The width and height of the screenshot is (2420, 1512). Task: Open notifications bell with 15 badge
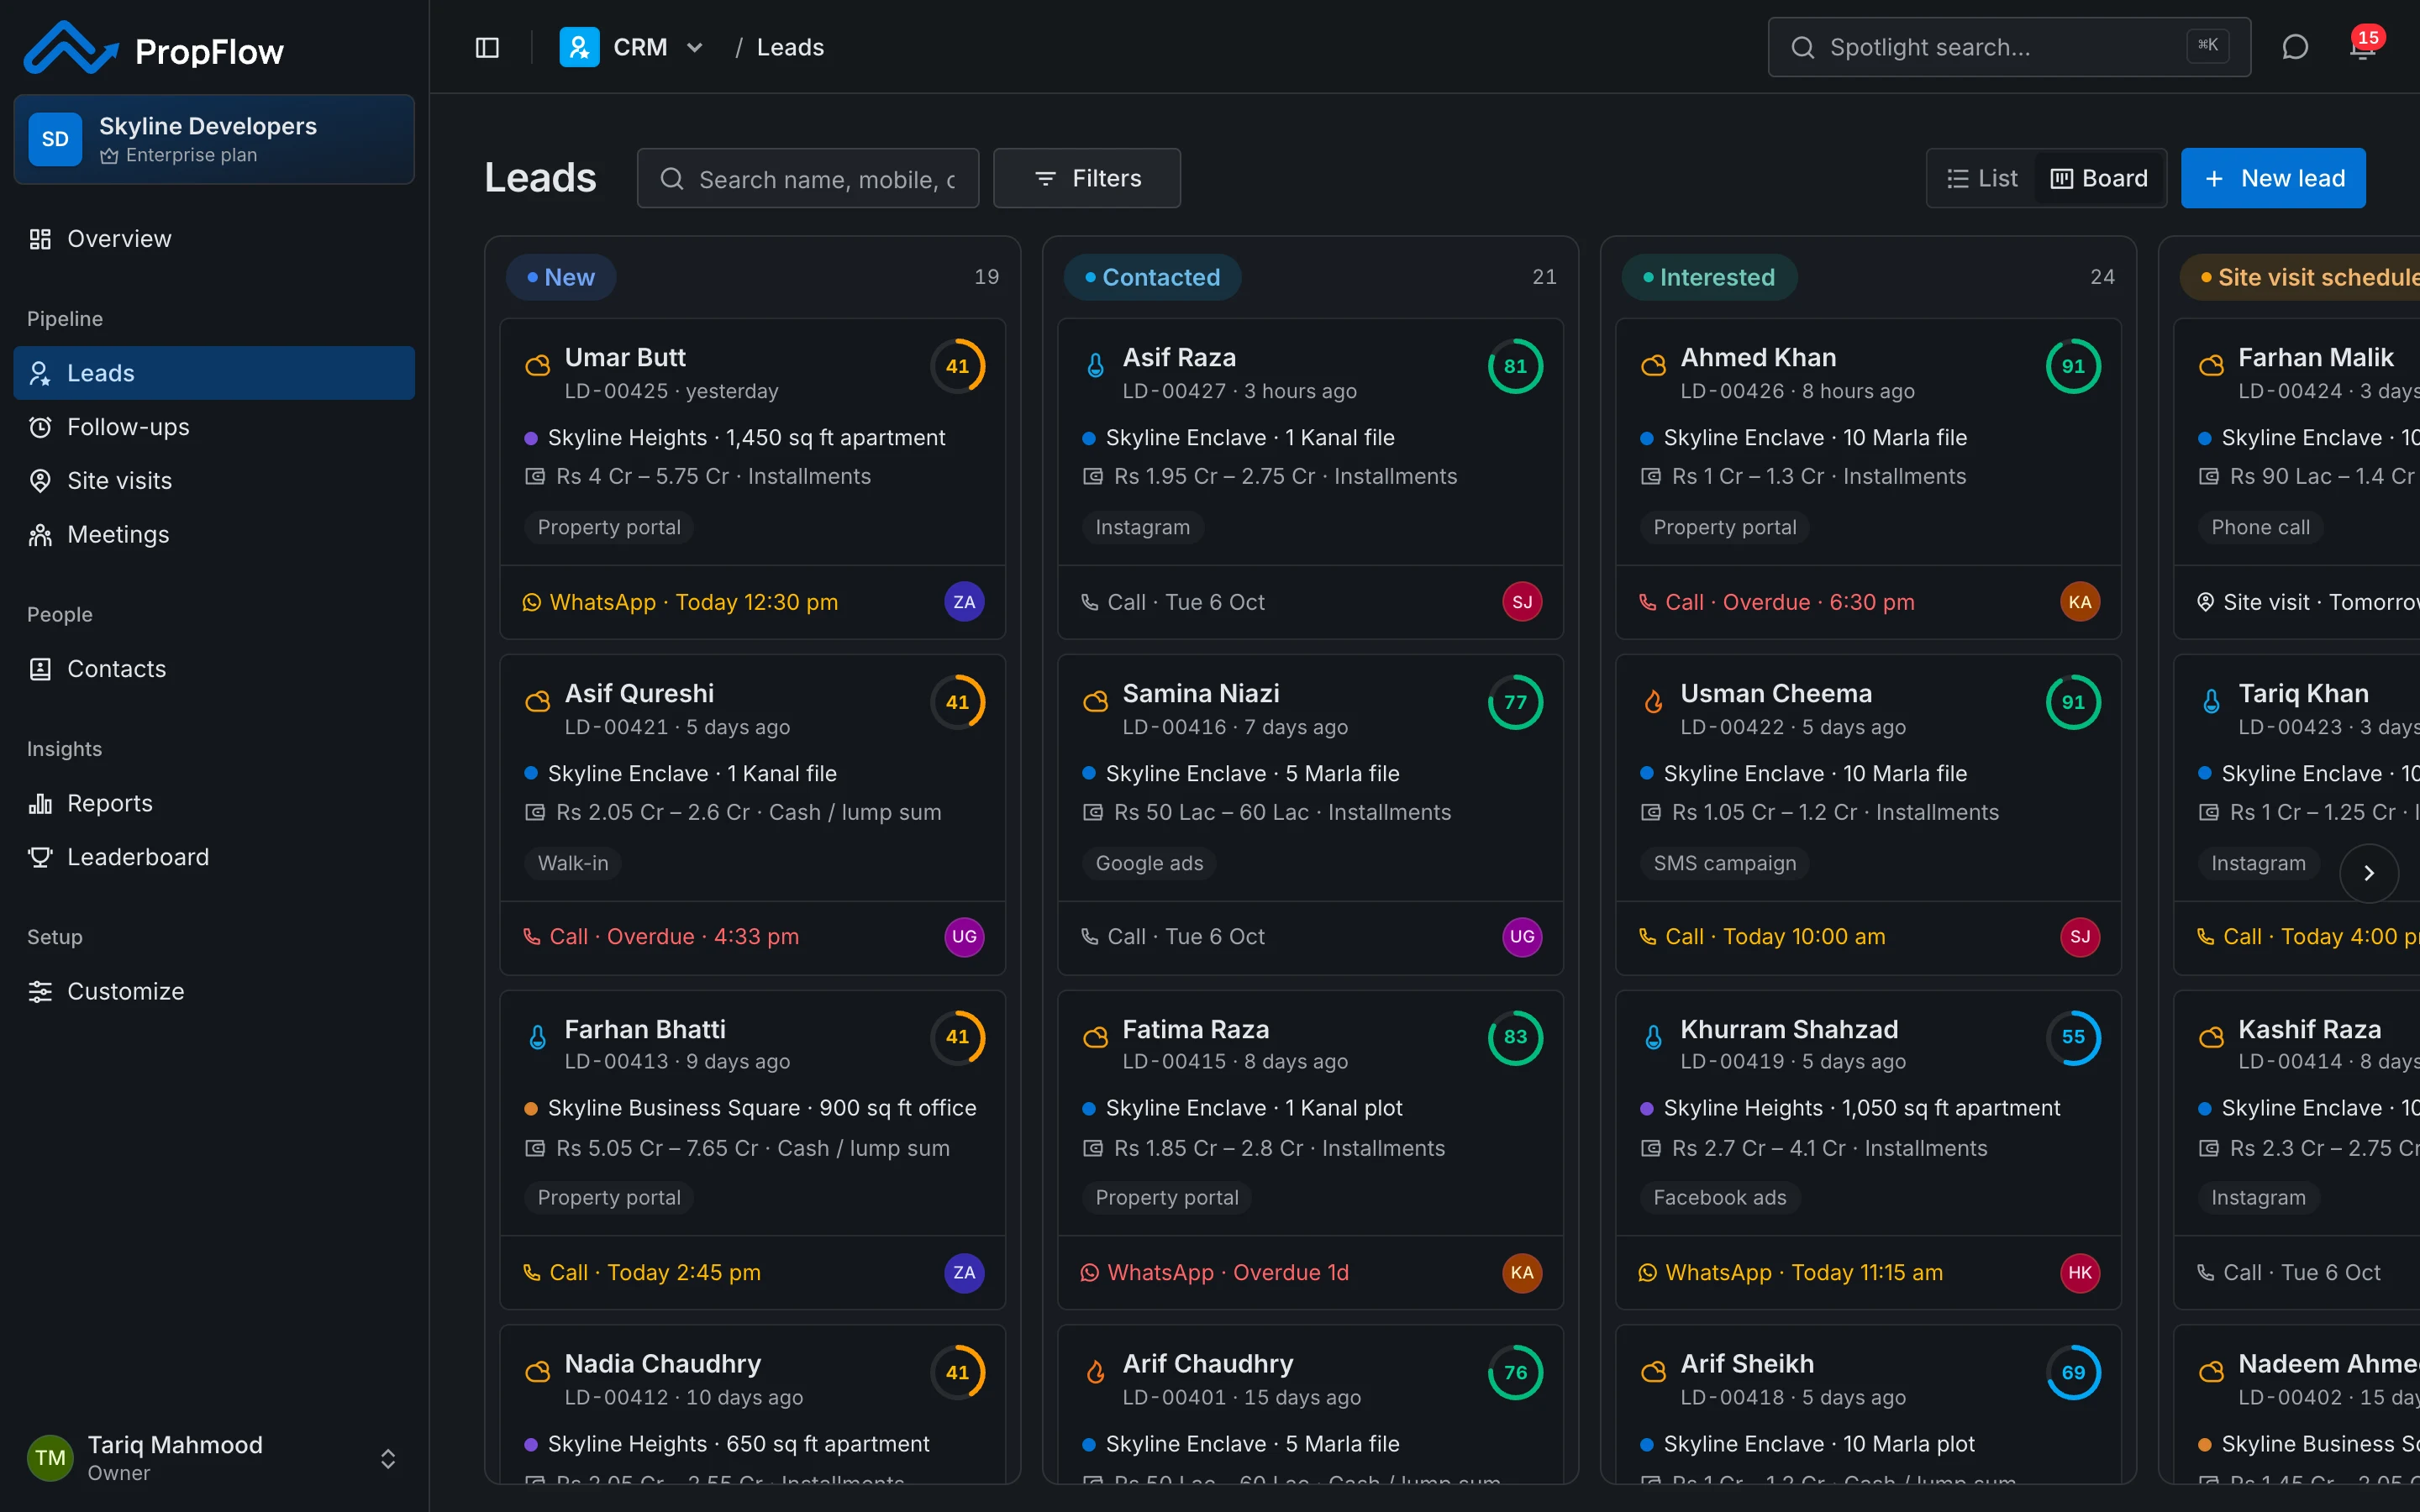[x=2363, y=47]
